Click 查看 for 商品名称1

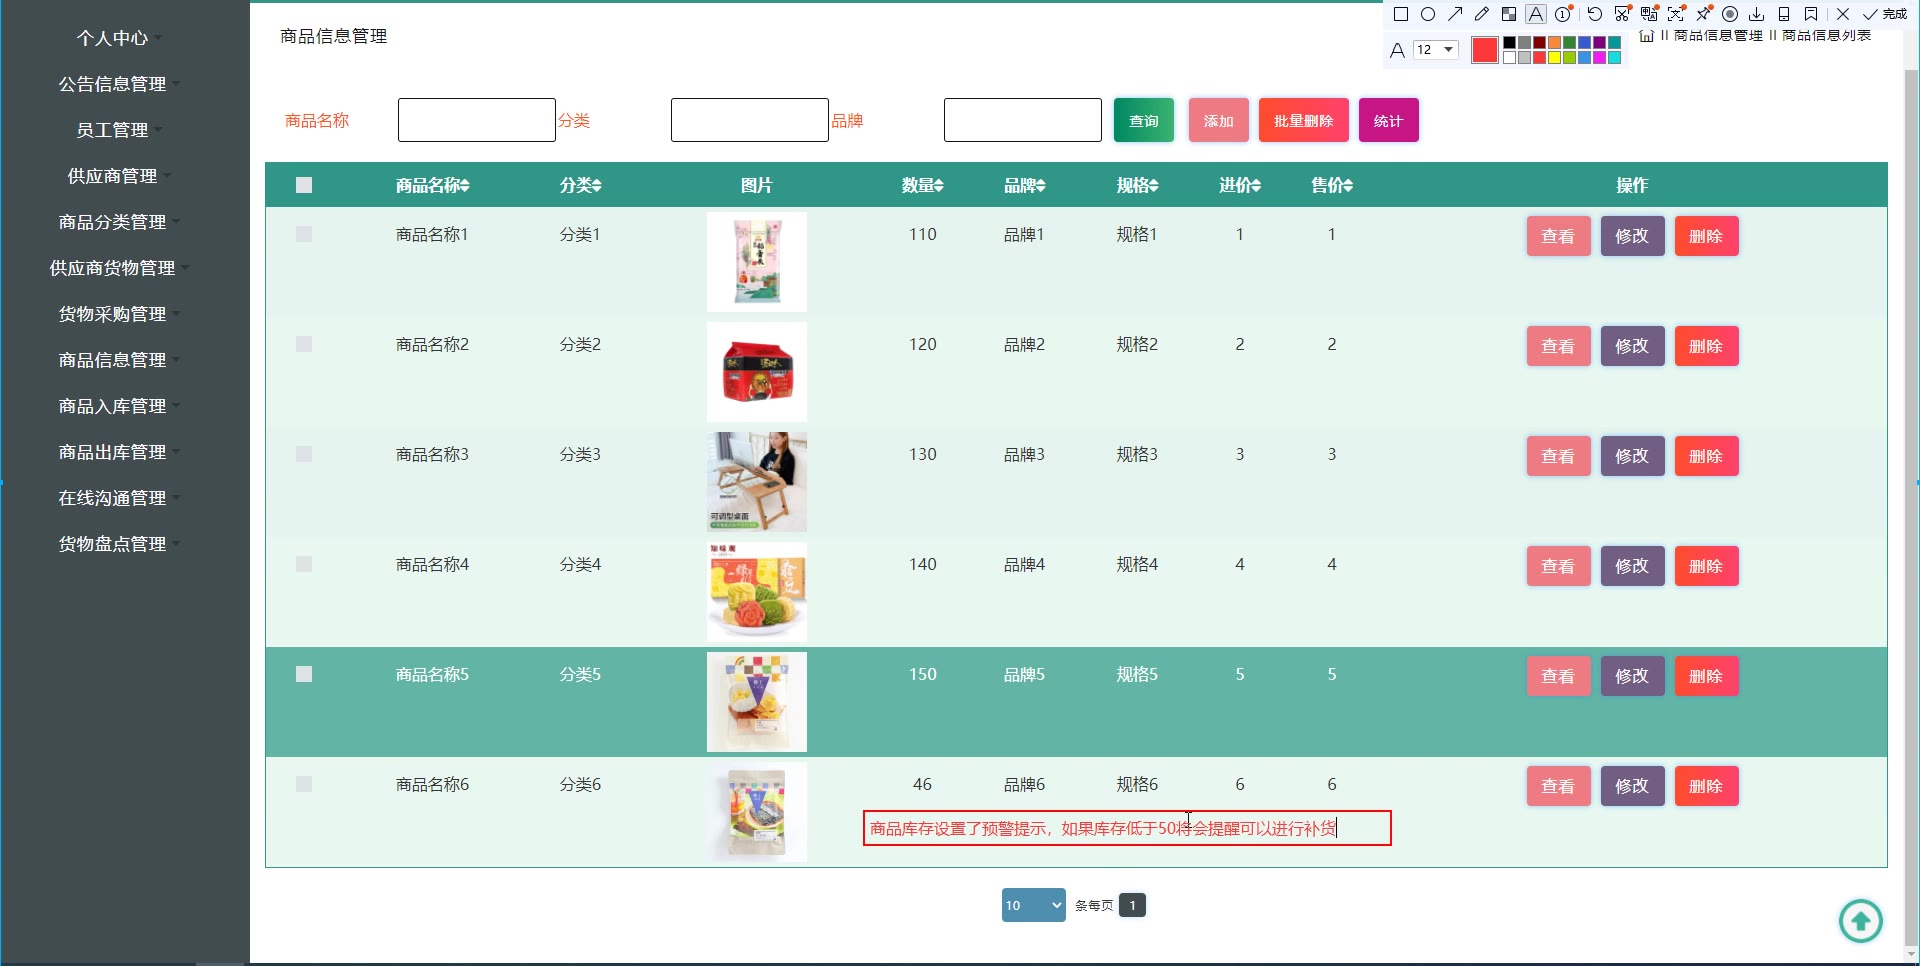click(x=1558, y=236)
